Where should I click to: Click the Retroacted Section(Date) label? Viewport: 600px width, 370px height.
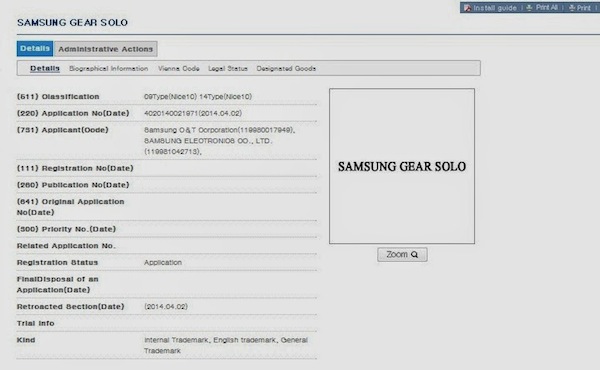pyautogui.click(x=71, y=306)
